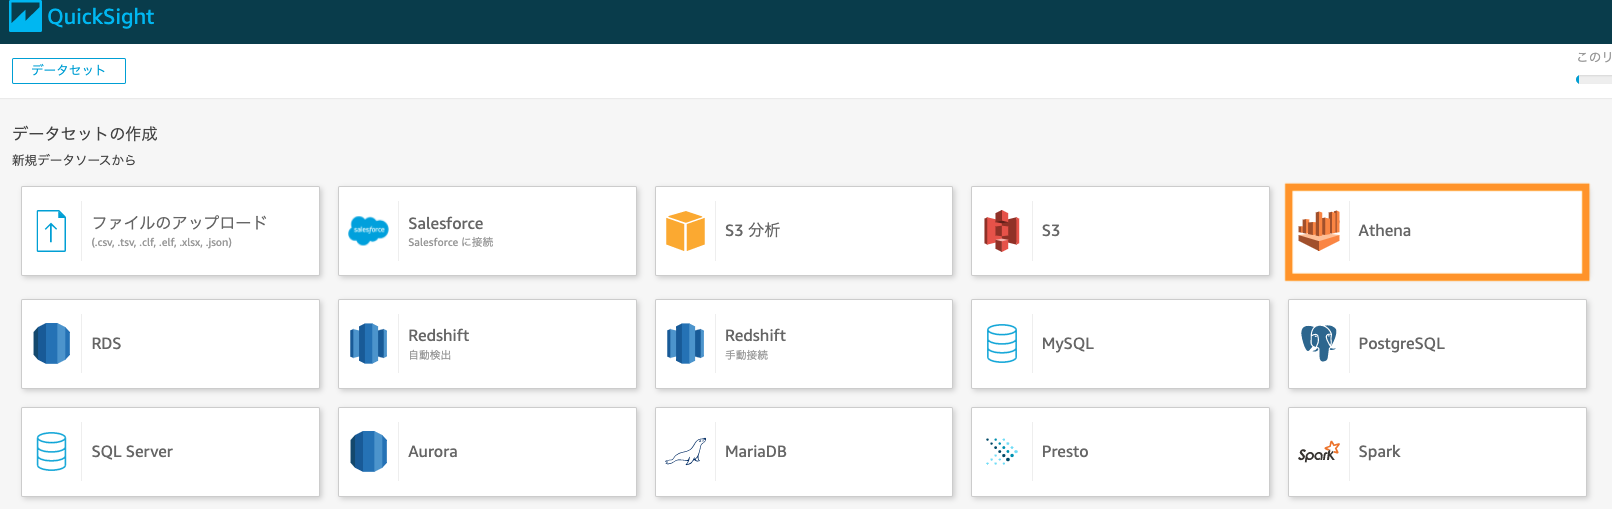Open the データセット button

pos(68,71)
